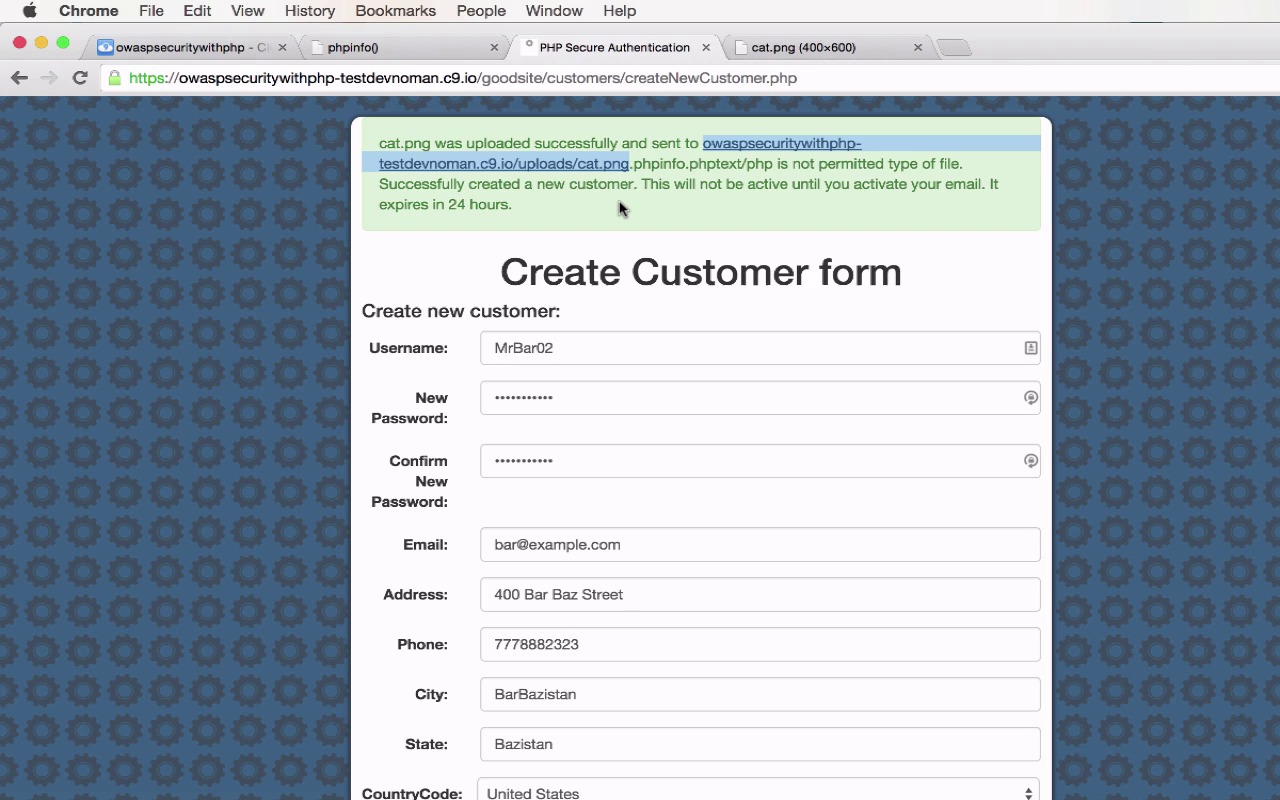Switch to the cat.png (400×600) tab
The width and height of the screenshot is (1280, 800).
828,47
